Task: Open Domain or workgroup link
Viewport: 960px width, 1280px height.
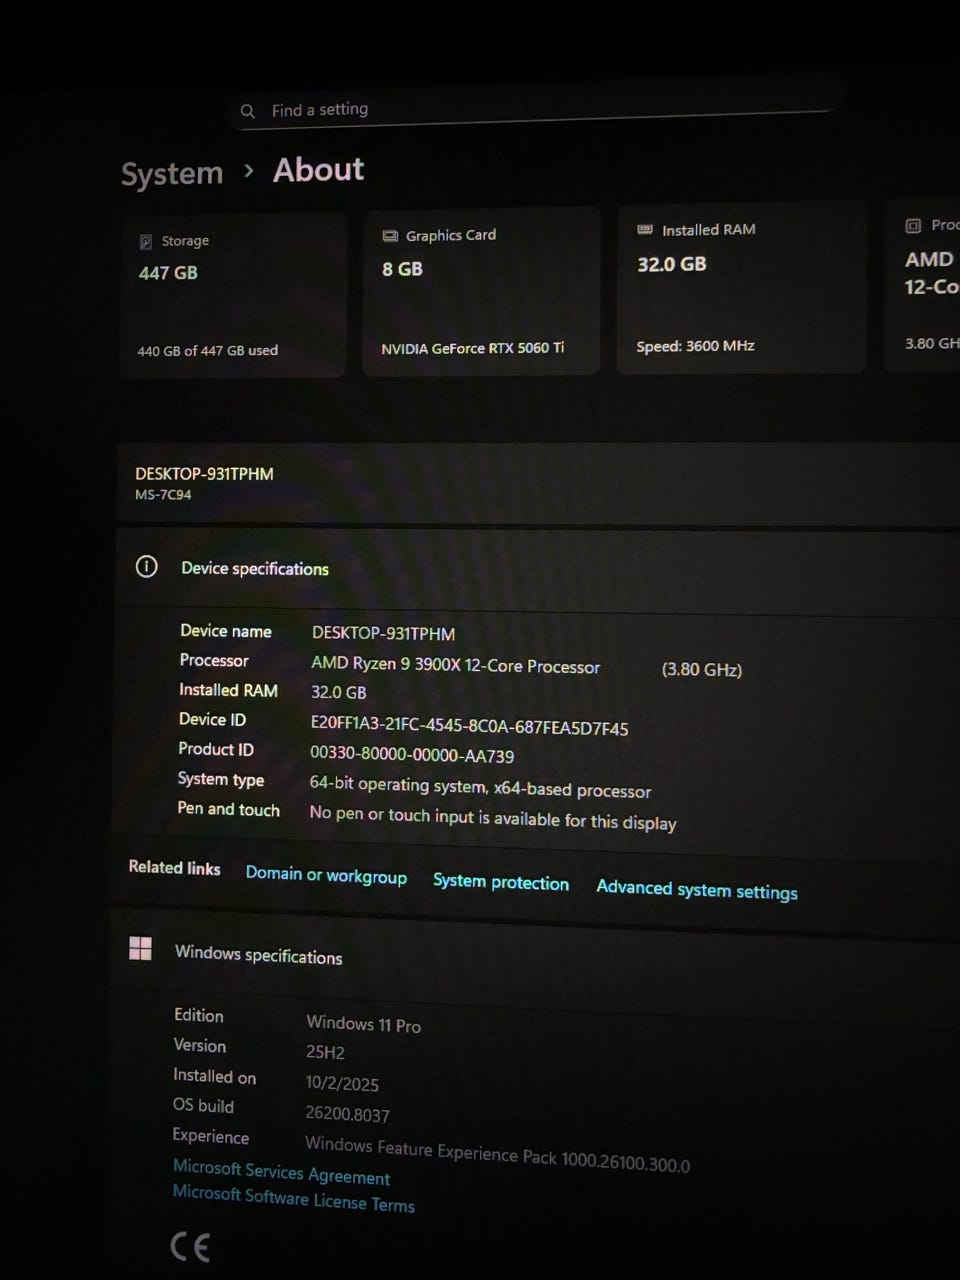Action: click(326, 875)
